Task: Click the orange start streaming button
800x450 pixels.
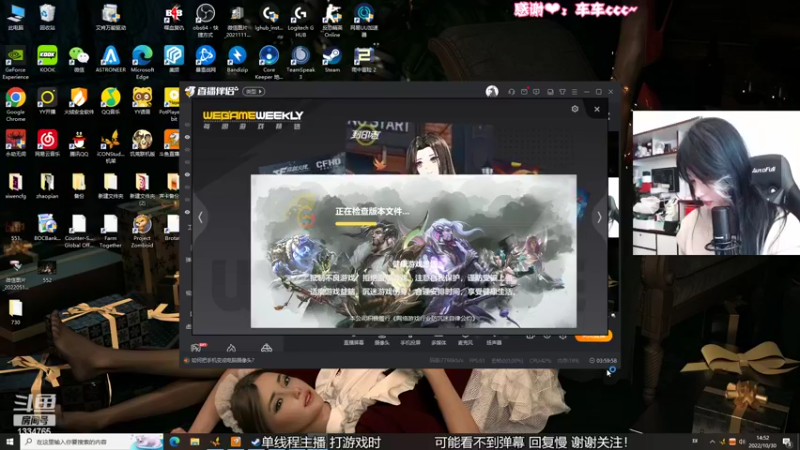Action: tap(593, 336)
